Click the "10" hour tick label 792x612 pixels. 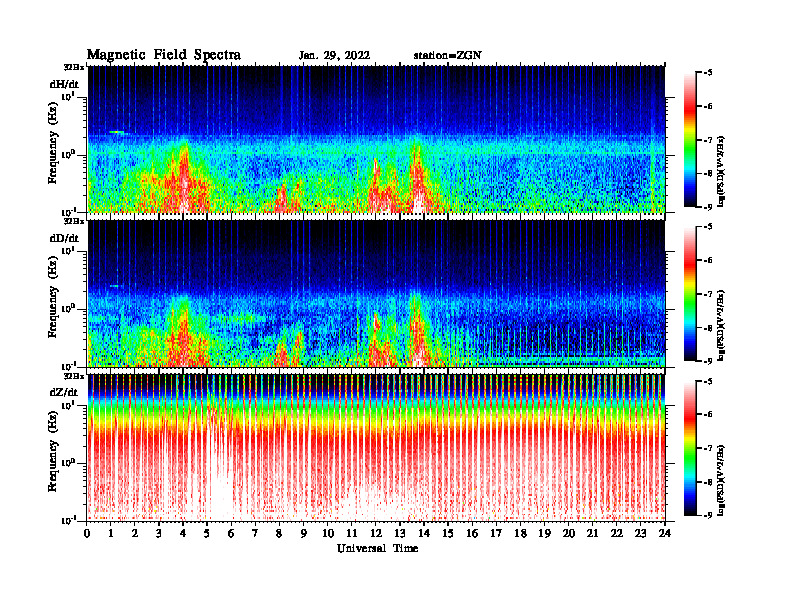click(328, 534)
